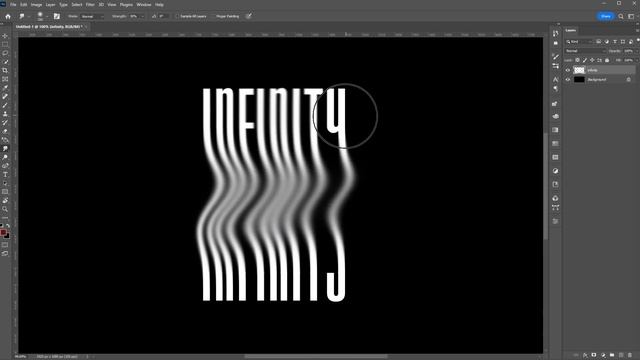Image resolution: width=640 pixels, height=360 pixels.
Task: Click the Share button
Action: (x=606, y=16)
